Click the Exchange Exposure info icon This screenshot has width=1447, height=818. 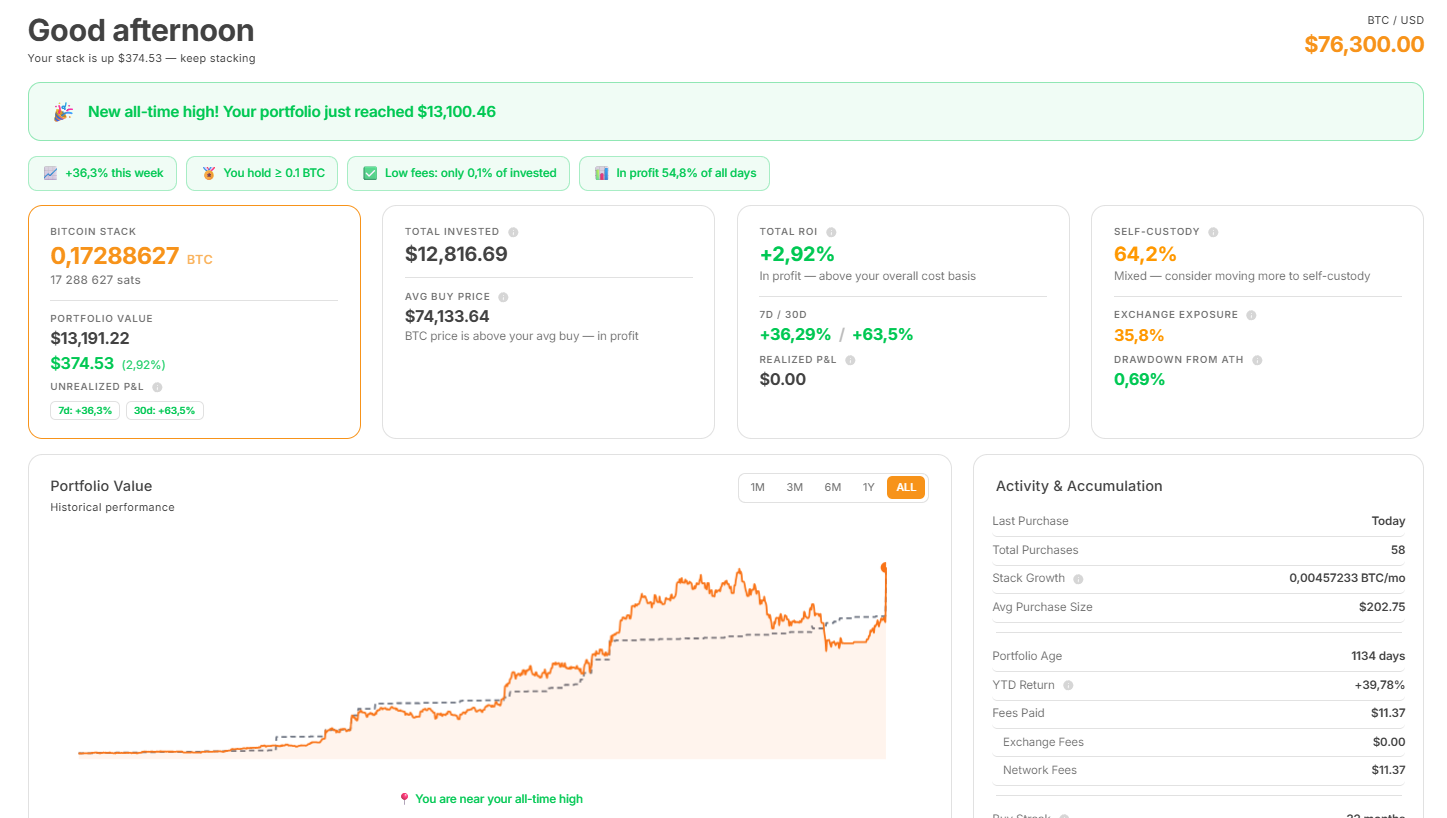point(1251,315)
